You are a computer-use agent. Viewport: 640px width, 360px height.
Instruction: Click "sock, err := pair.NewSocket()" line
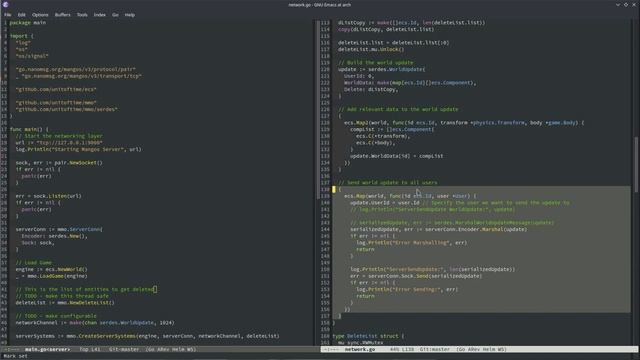tap(59, 162)
